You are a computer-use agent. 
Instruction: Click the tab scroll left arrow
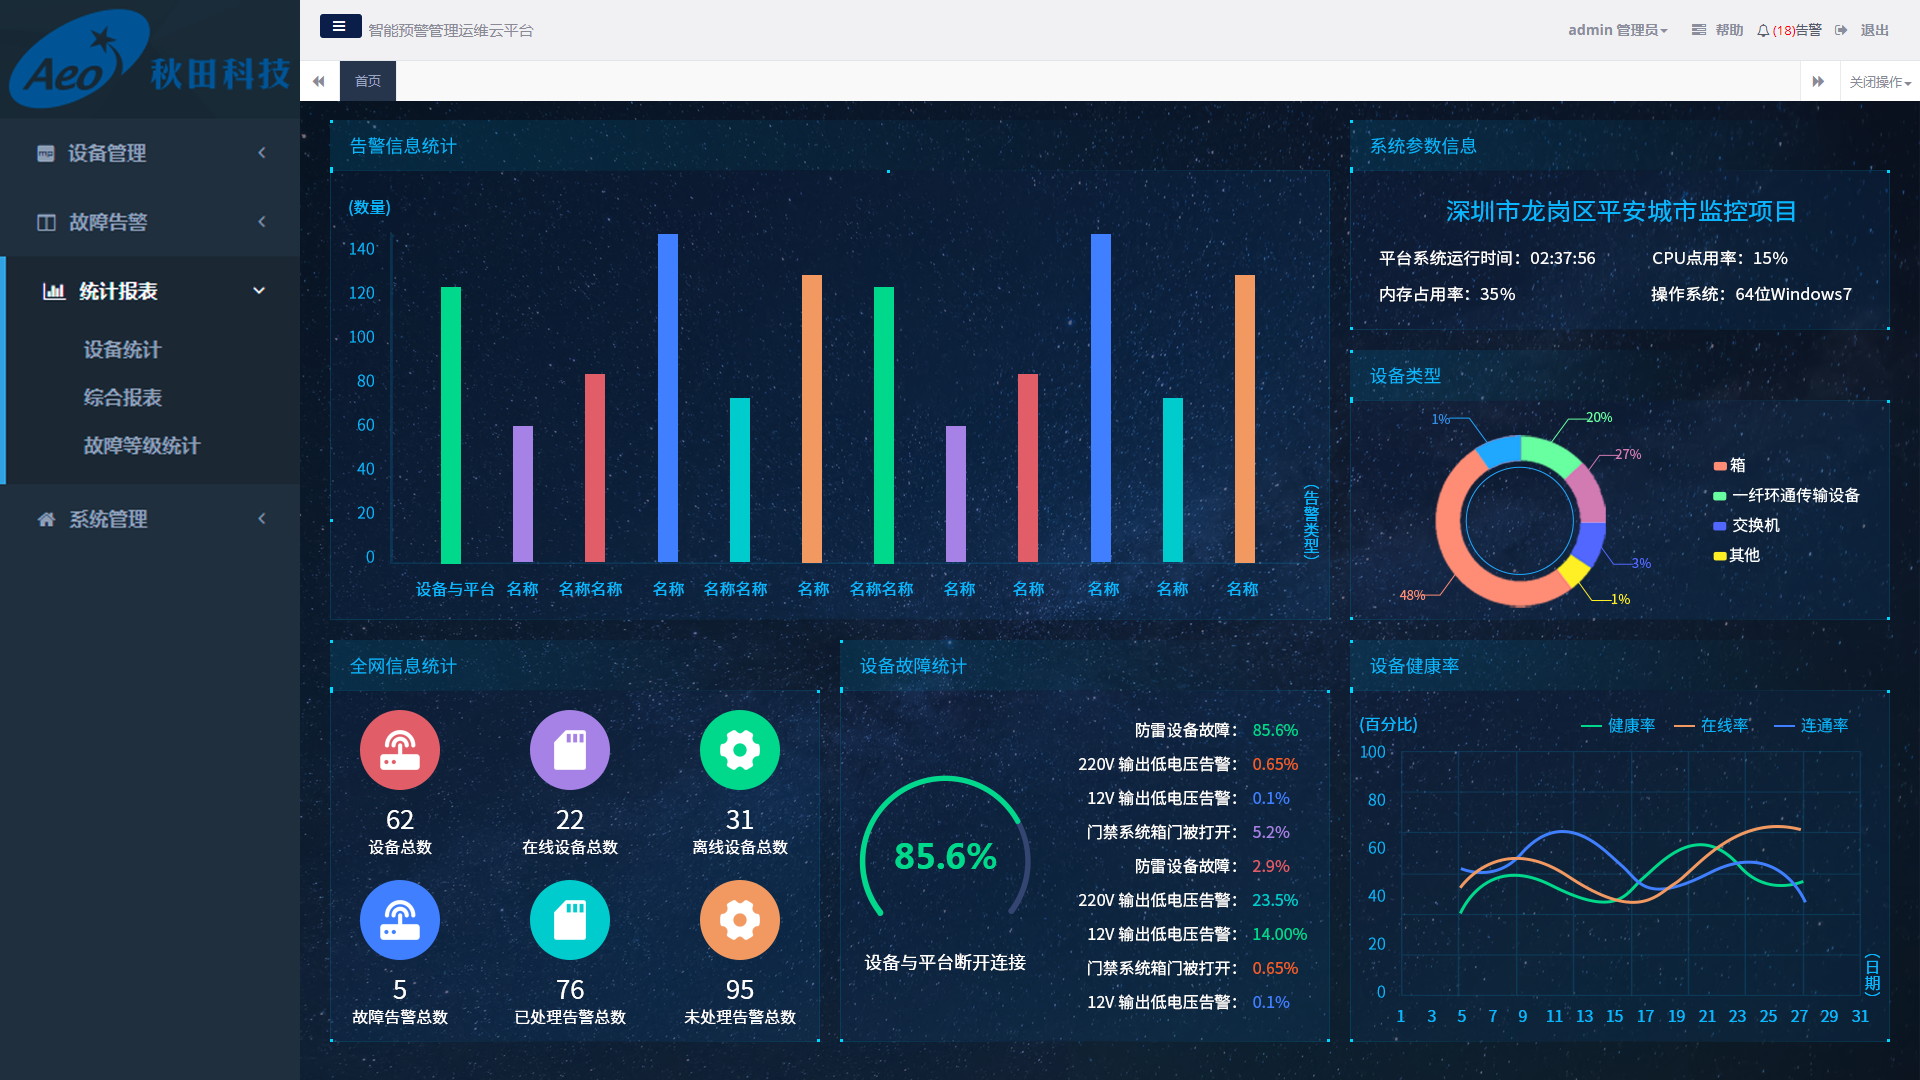tap(319, 81)
